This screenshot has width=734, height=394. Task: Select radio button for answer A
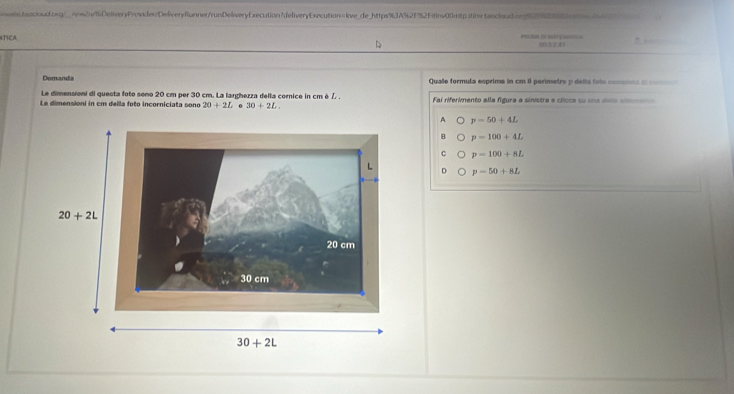461,120
